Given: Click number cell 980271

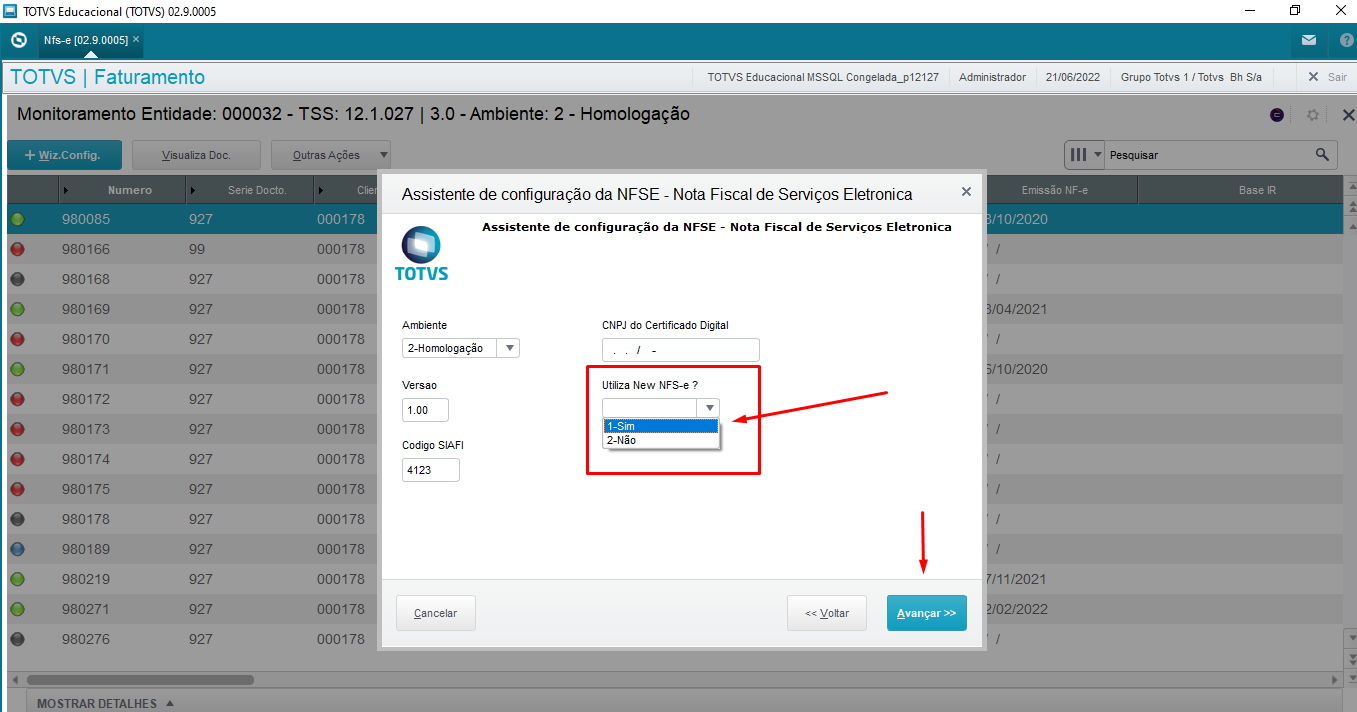Looking at the screenshot, I should click(86, 609).
